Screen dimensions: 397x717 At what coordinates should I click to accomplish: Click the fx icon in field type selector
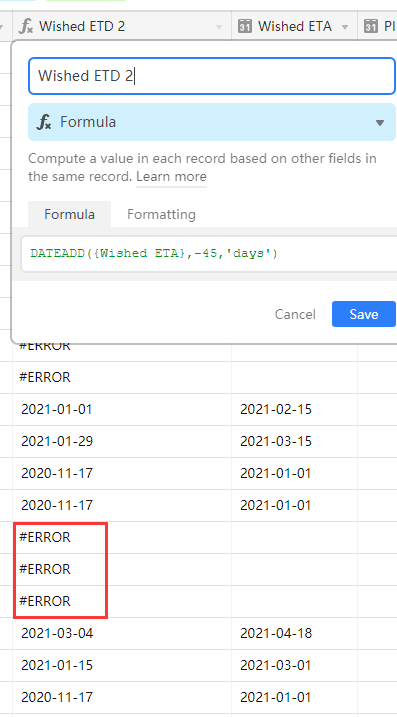pyautogui.click(x=44, y=122)
